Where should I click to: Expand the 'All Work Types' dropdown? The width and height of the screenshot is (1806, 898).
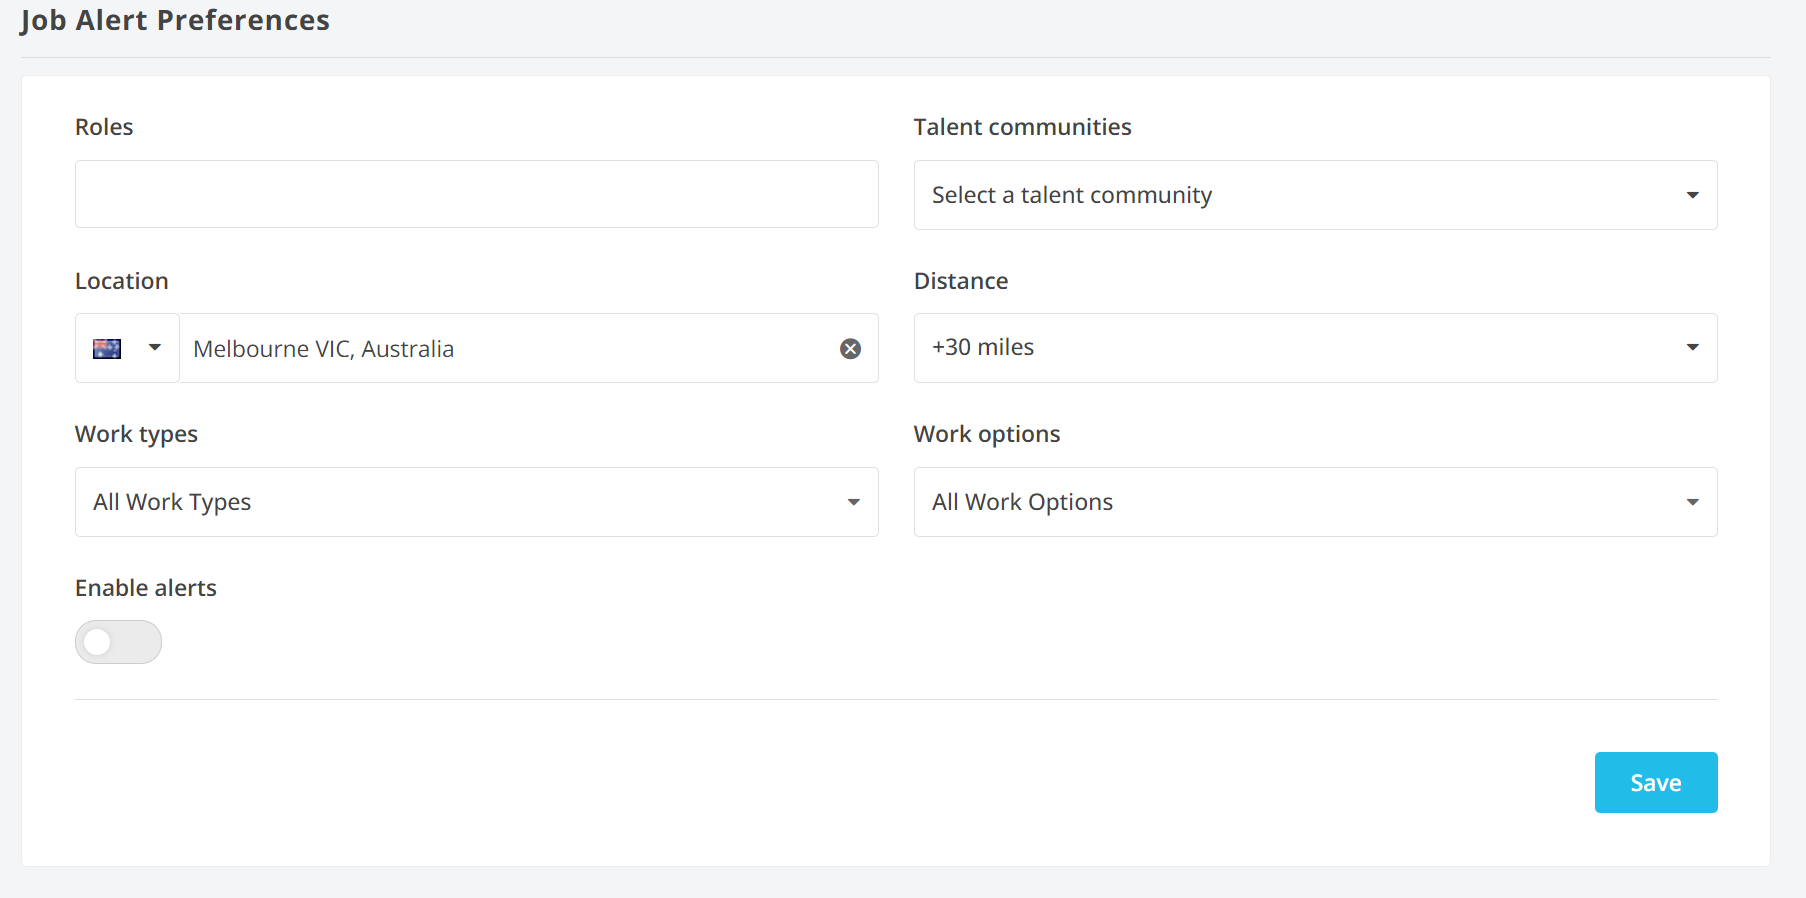[x=460, y=502]
